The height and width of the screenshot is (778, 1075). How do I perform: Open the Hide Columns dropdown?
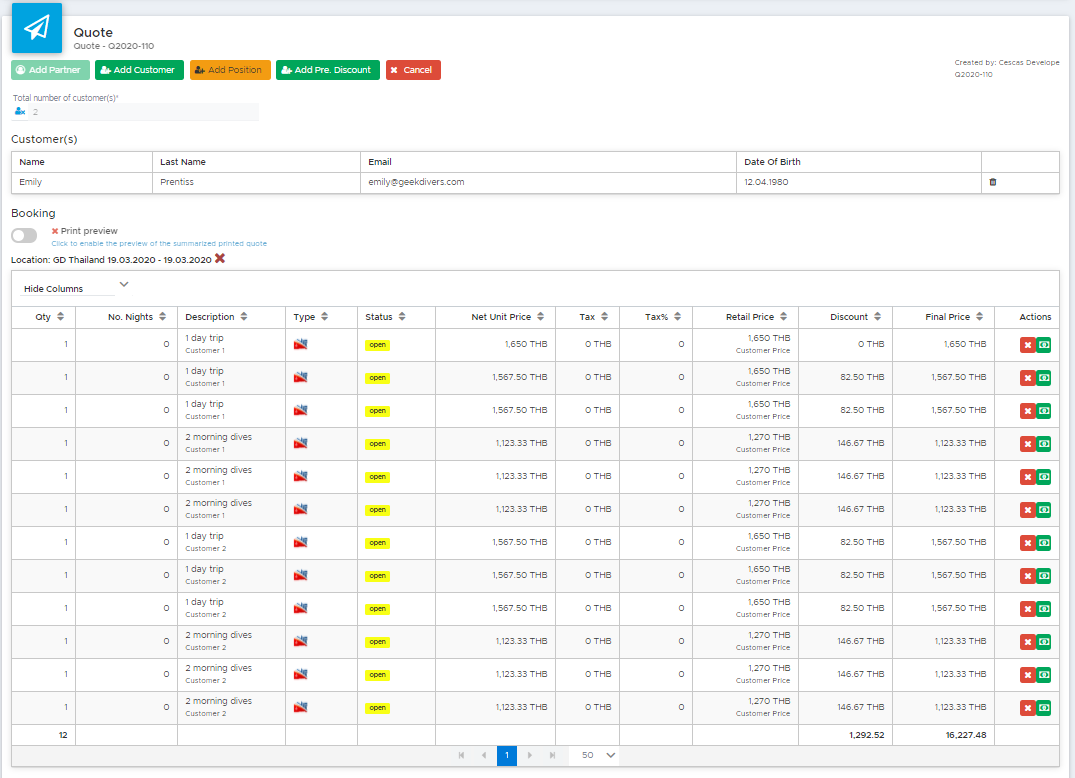pyautogui.click(x=75, y=288)
